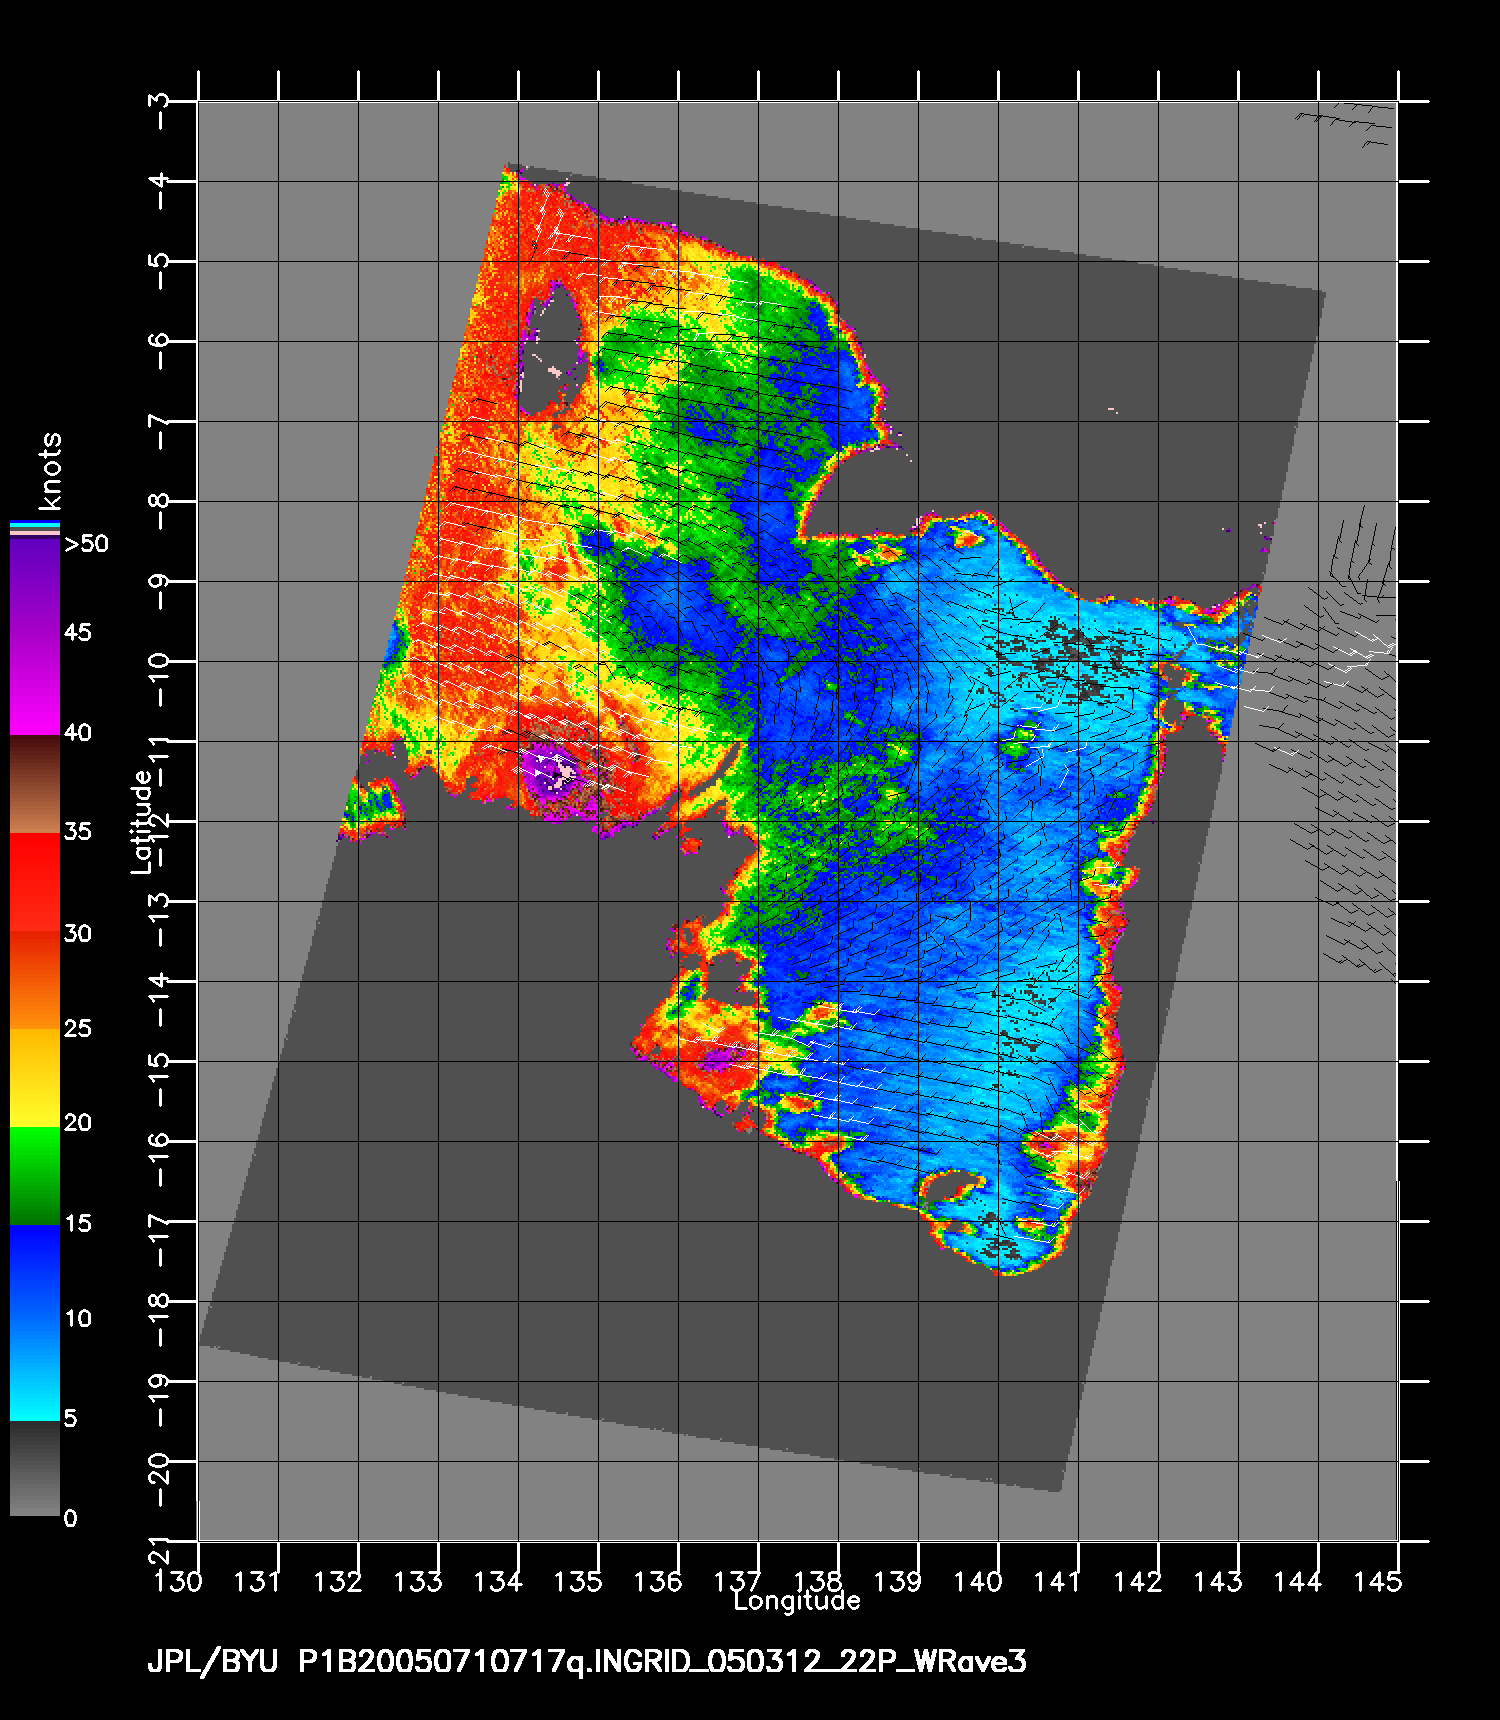The image size is (1500, 1720).
Task: Click the 'Longitude' axis title
Action: pos(797,1601)
